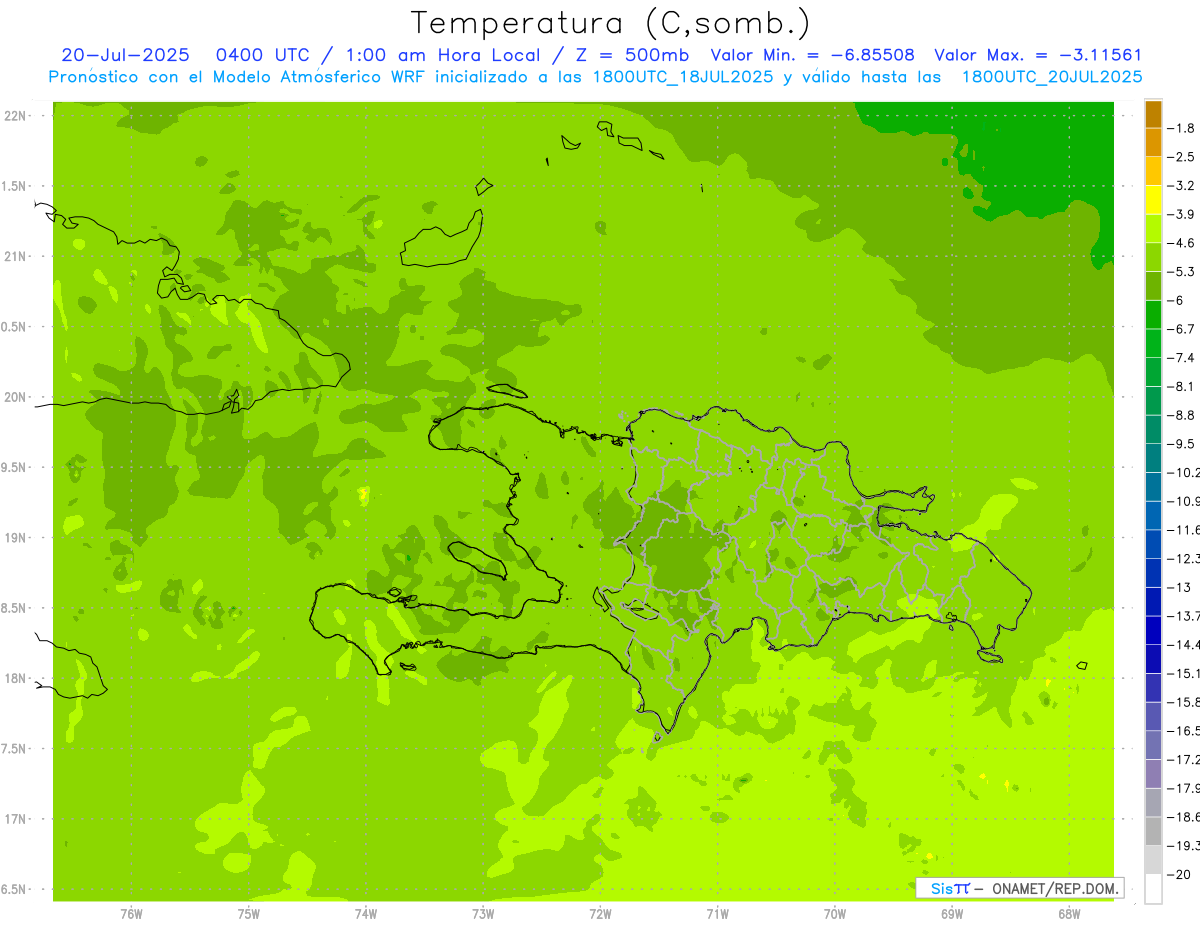Screen dimensions: 1200x927
Task: Click the initialization time "1800UTC_18JUL2025"
Action: coord(682,77)
